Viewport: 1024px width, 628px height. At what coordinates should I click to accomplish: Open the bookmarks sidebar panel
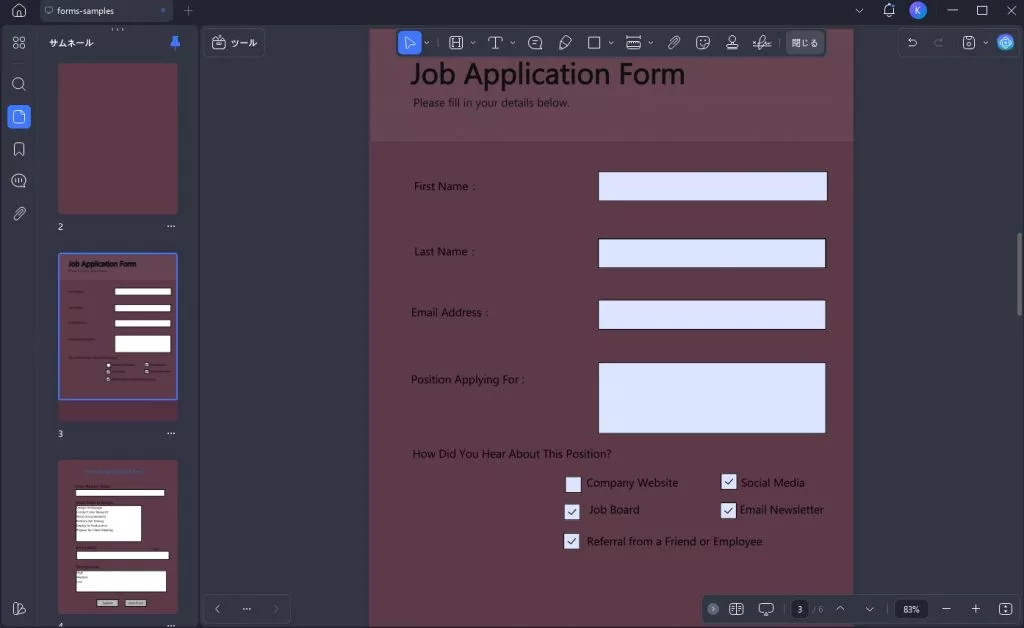coord(19,149)
